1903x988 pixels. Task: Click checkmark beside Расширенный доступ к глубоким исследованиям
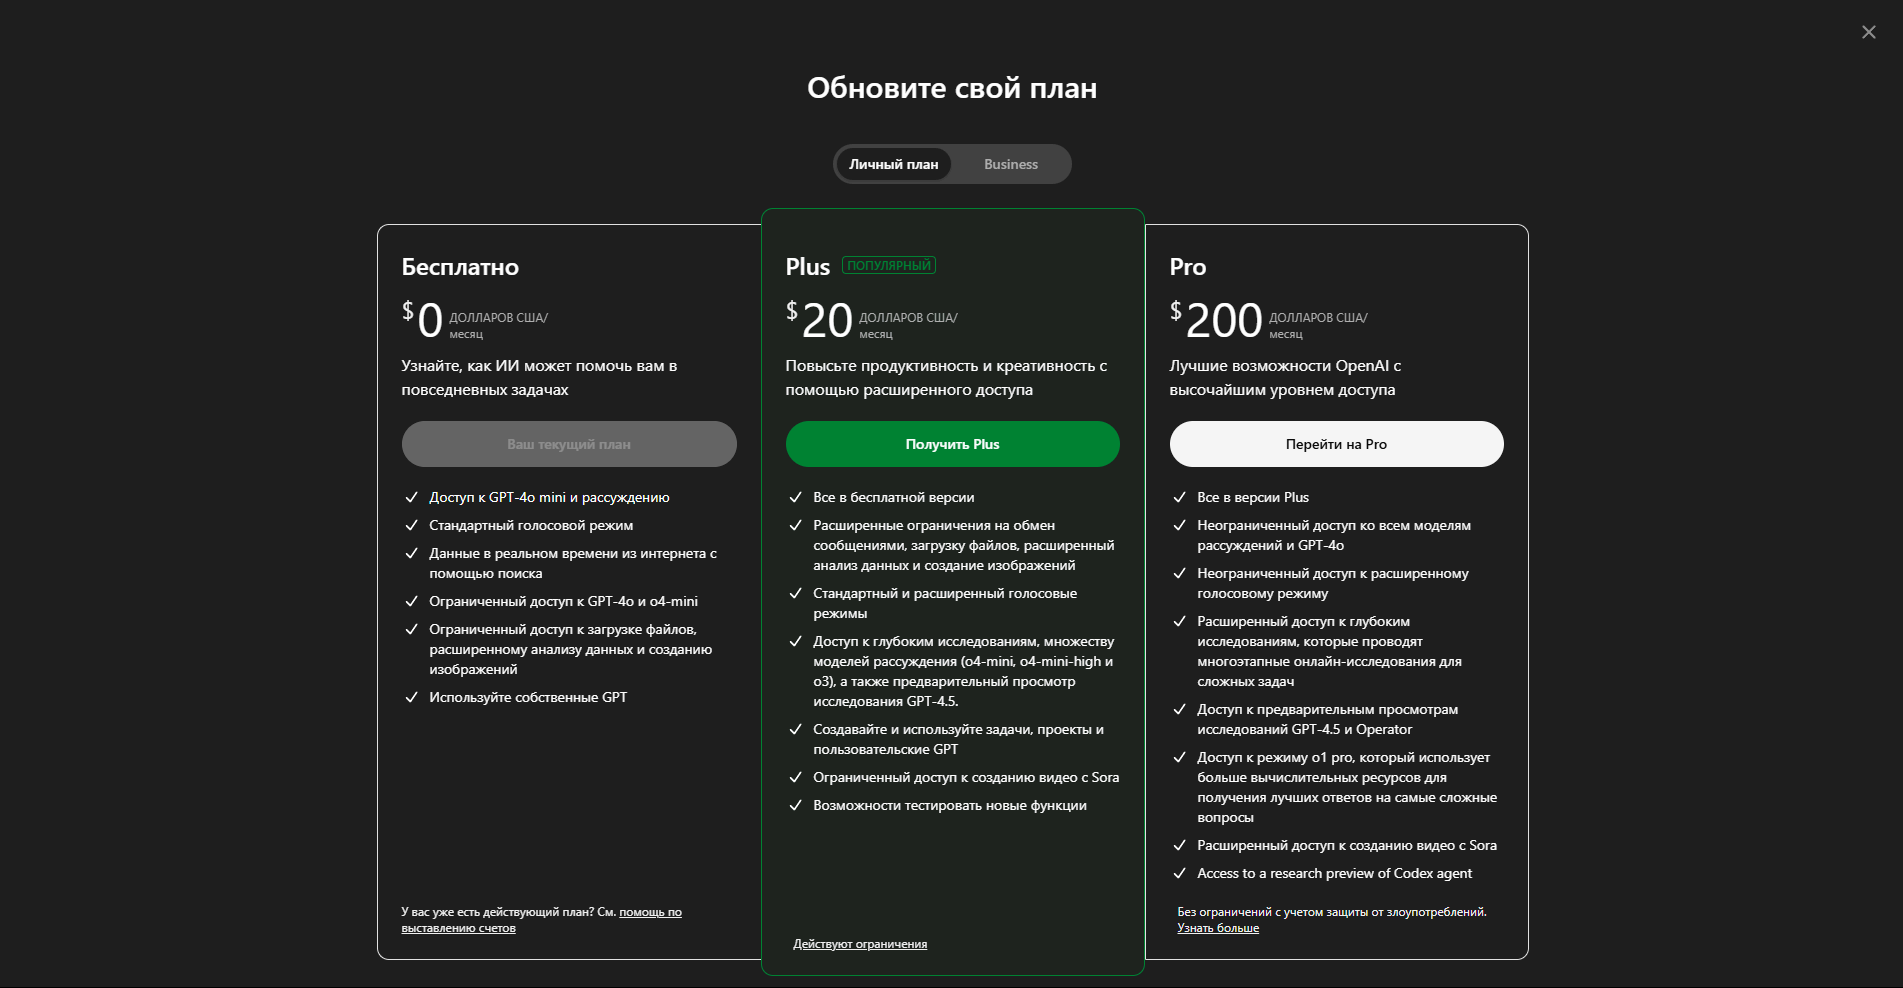pyautogui.click(x=1179, y=621)
